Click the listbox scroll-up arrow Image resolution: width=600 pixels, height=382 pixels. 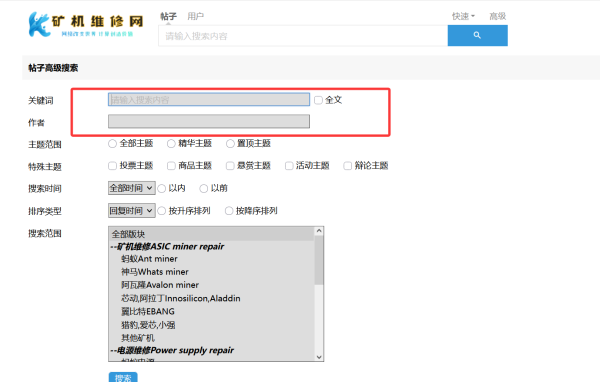(x=319, y=231)
